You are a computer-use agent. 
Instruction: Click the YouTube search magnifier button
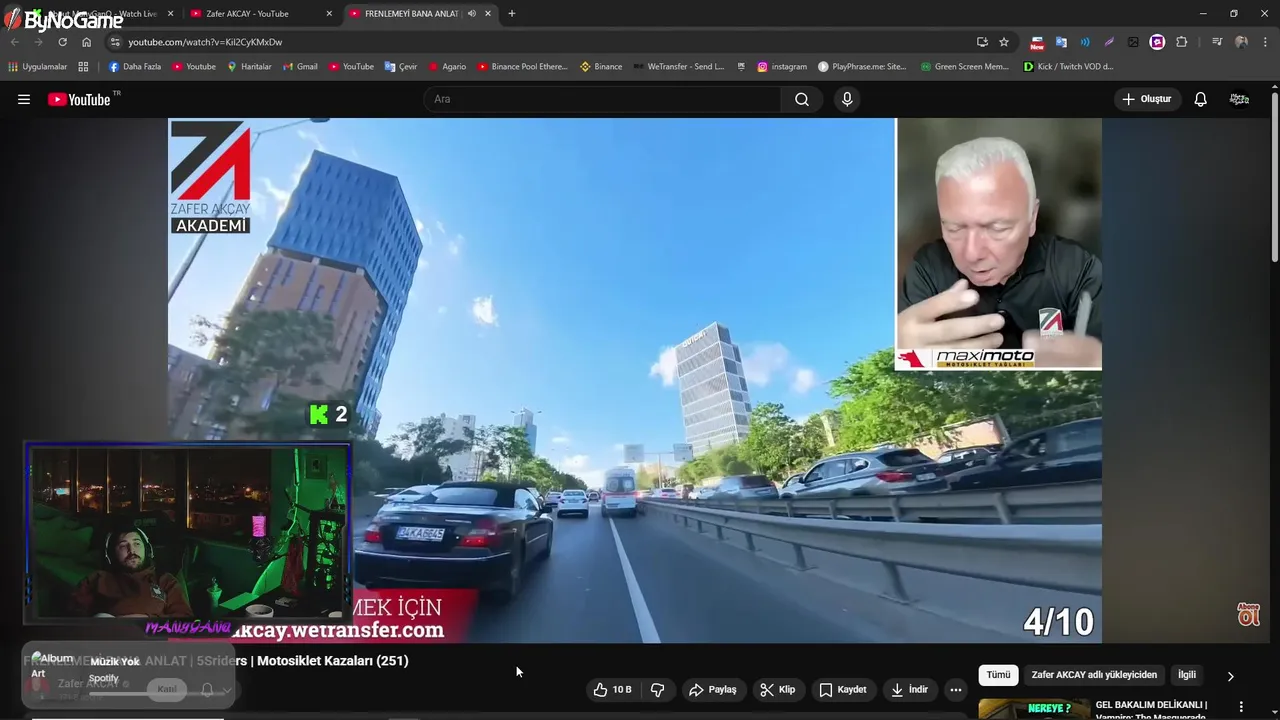coord(802,99)
